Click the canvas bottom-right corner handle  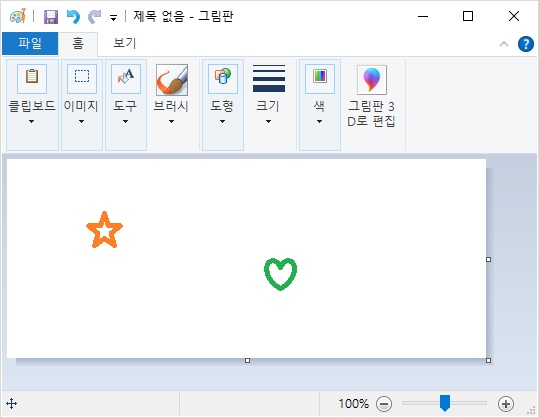click(x=488, y=360)
